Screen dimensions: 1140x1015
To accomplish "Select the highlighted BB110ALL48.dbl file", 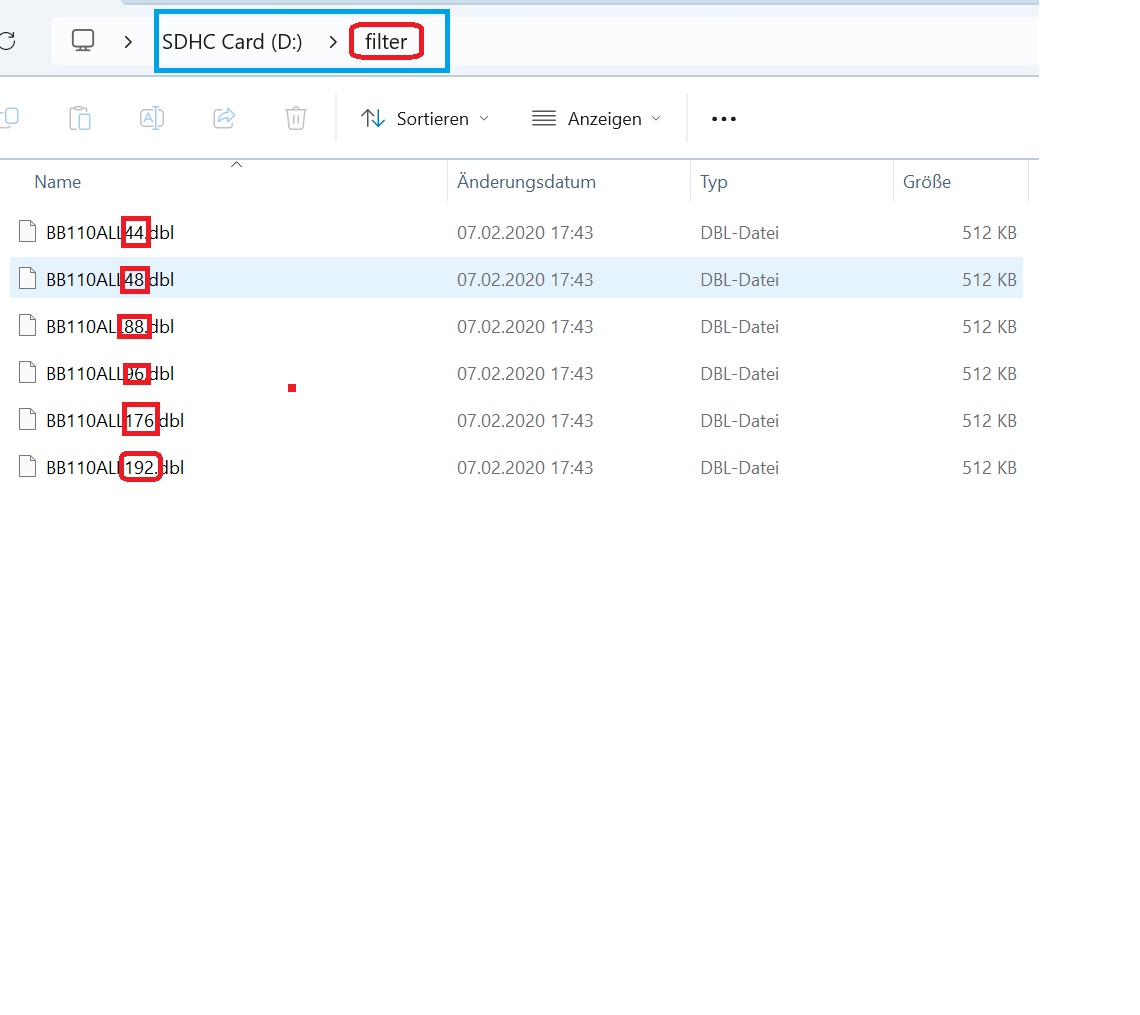I will tap(110, 279).
